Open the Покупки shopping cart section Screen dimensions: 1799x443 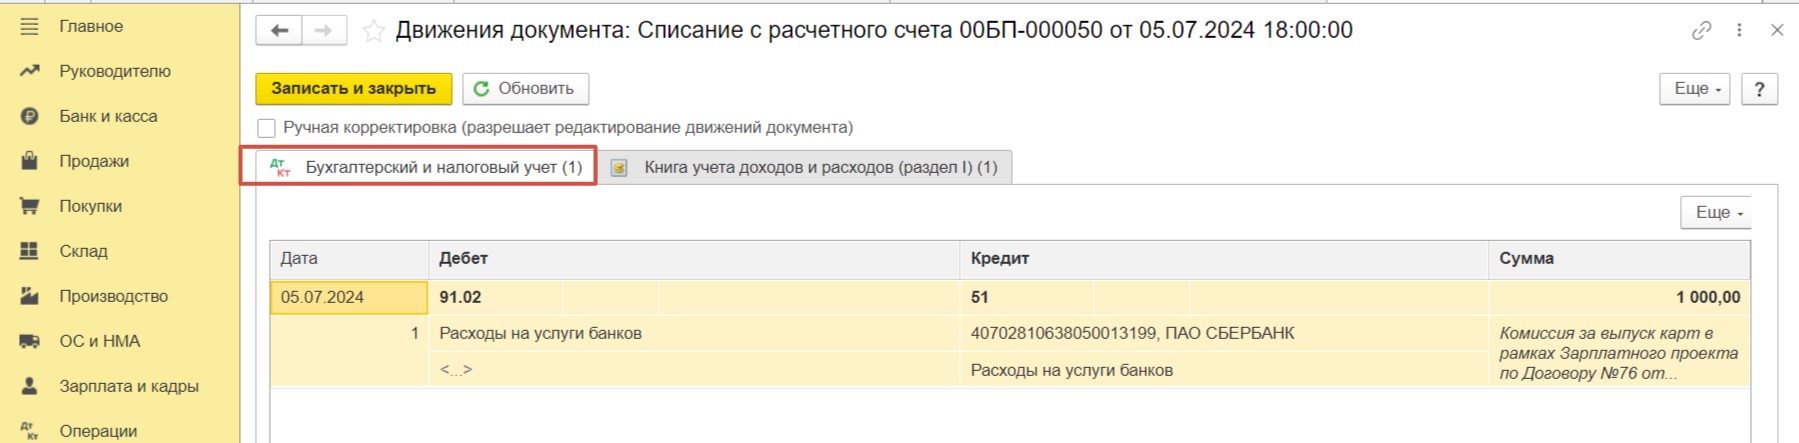[x=90, y=206]
